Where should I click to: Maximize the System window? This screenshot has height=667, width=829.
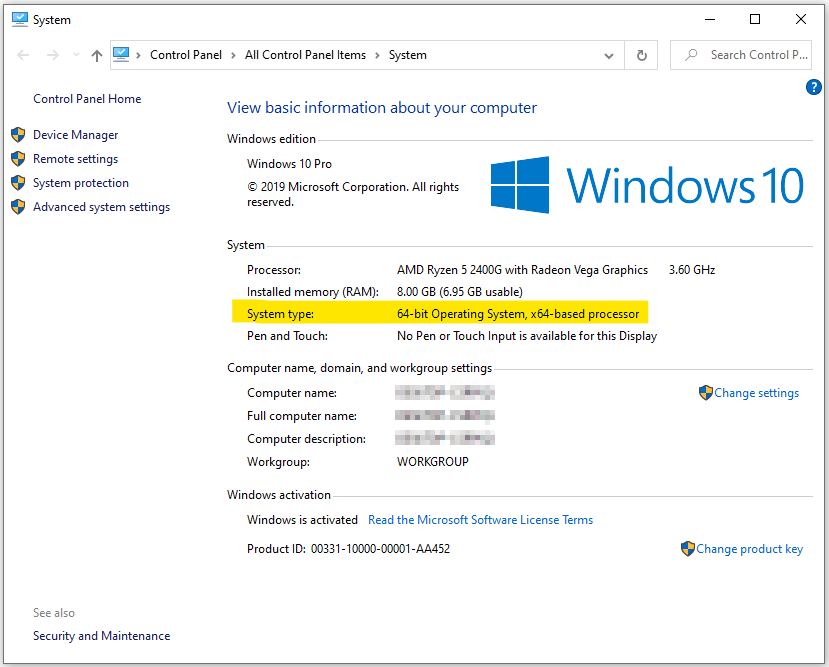pos(755,20)
